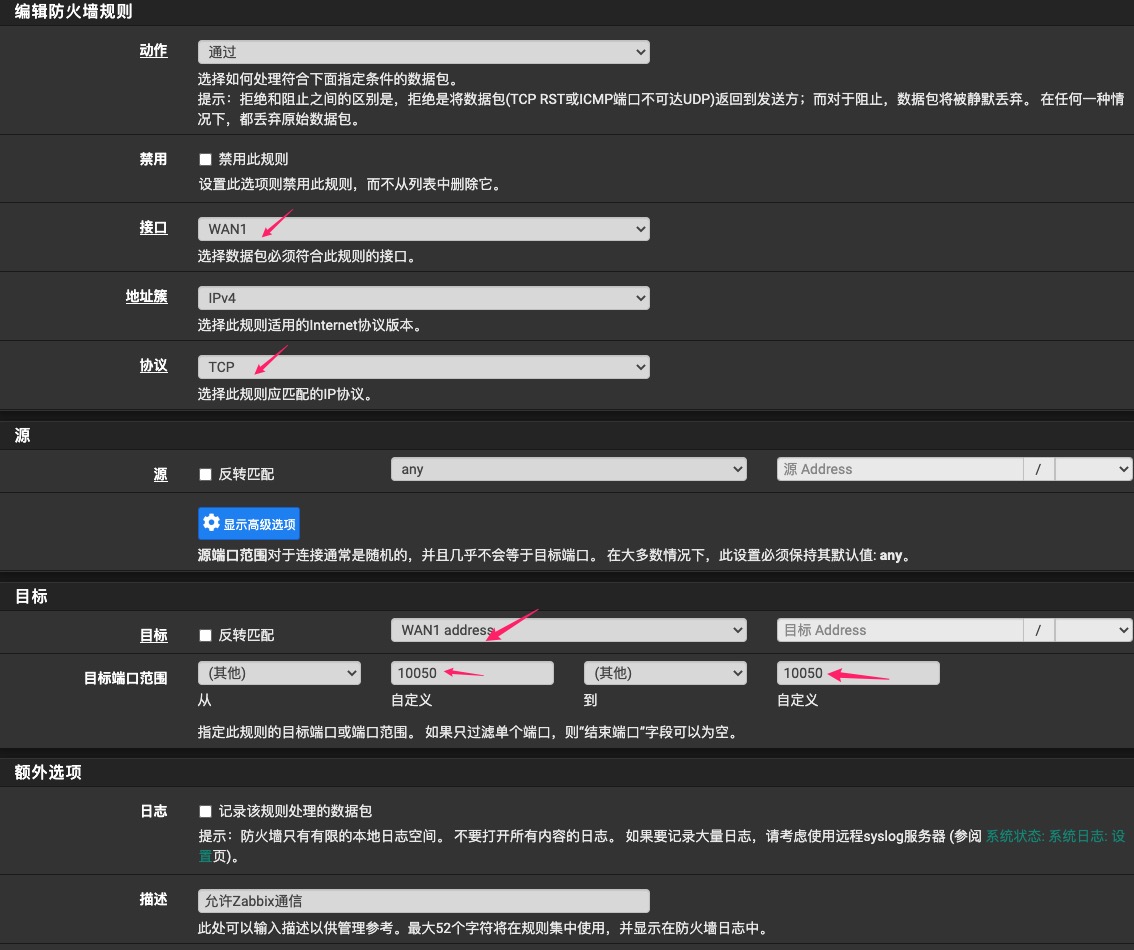Screen dimensions: 1134x950
Task: Click the 到 custom port field 10050
Action: coord(858,673)
